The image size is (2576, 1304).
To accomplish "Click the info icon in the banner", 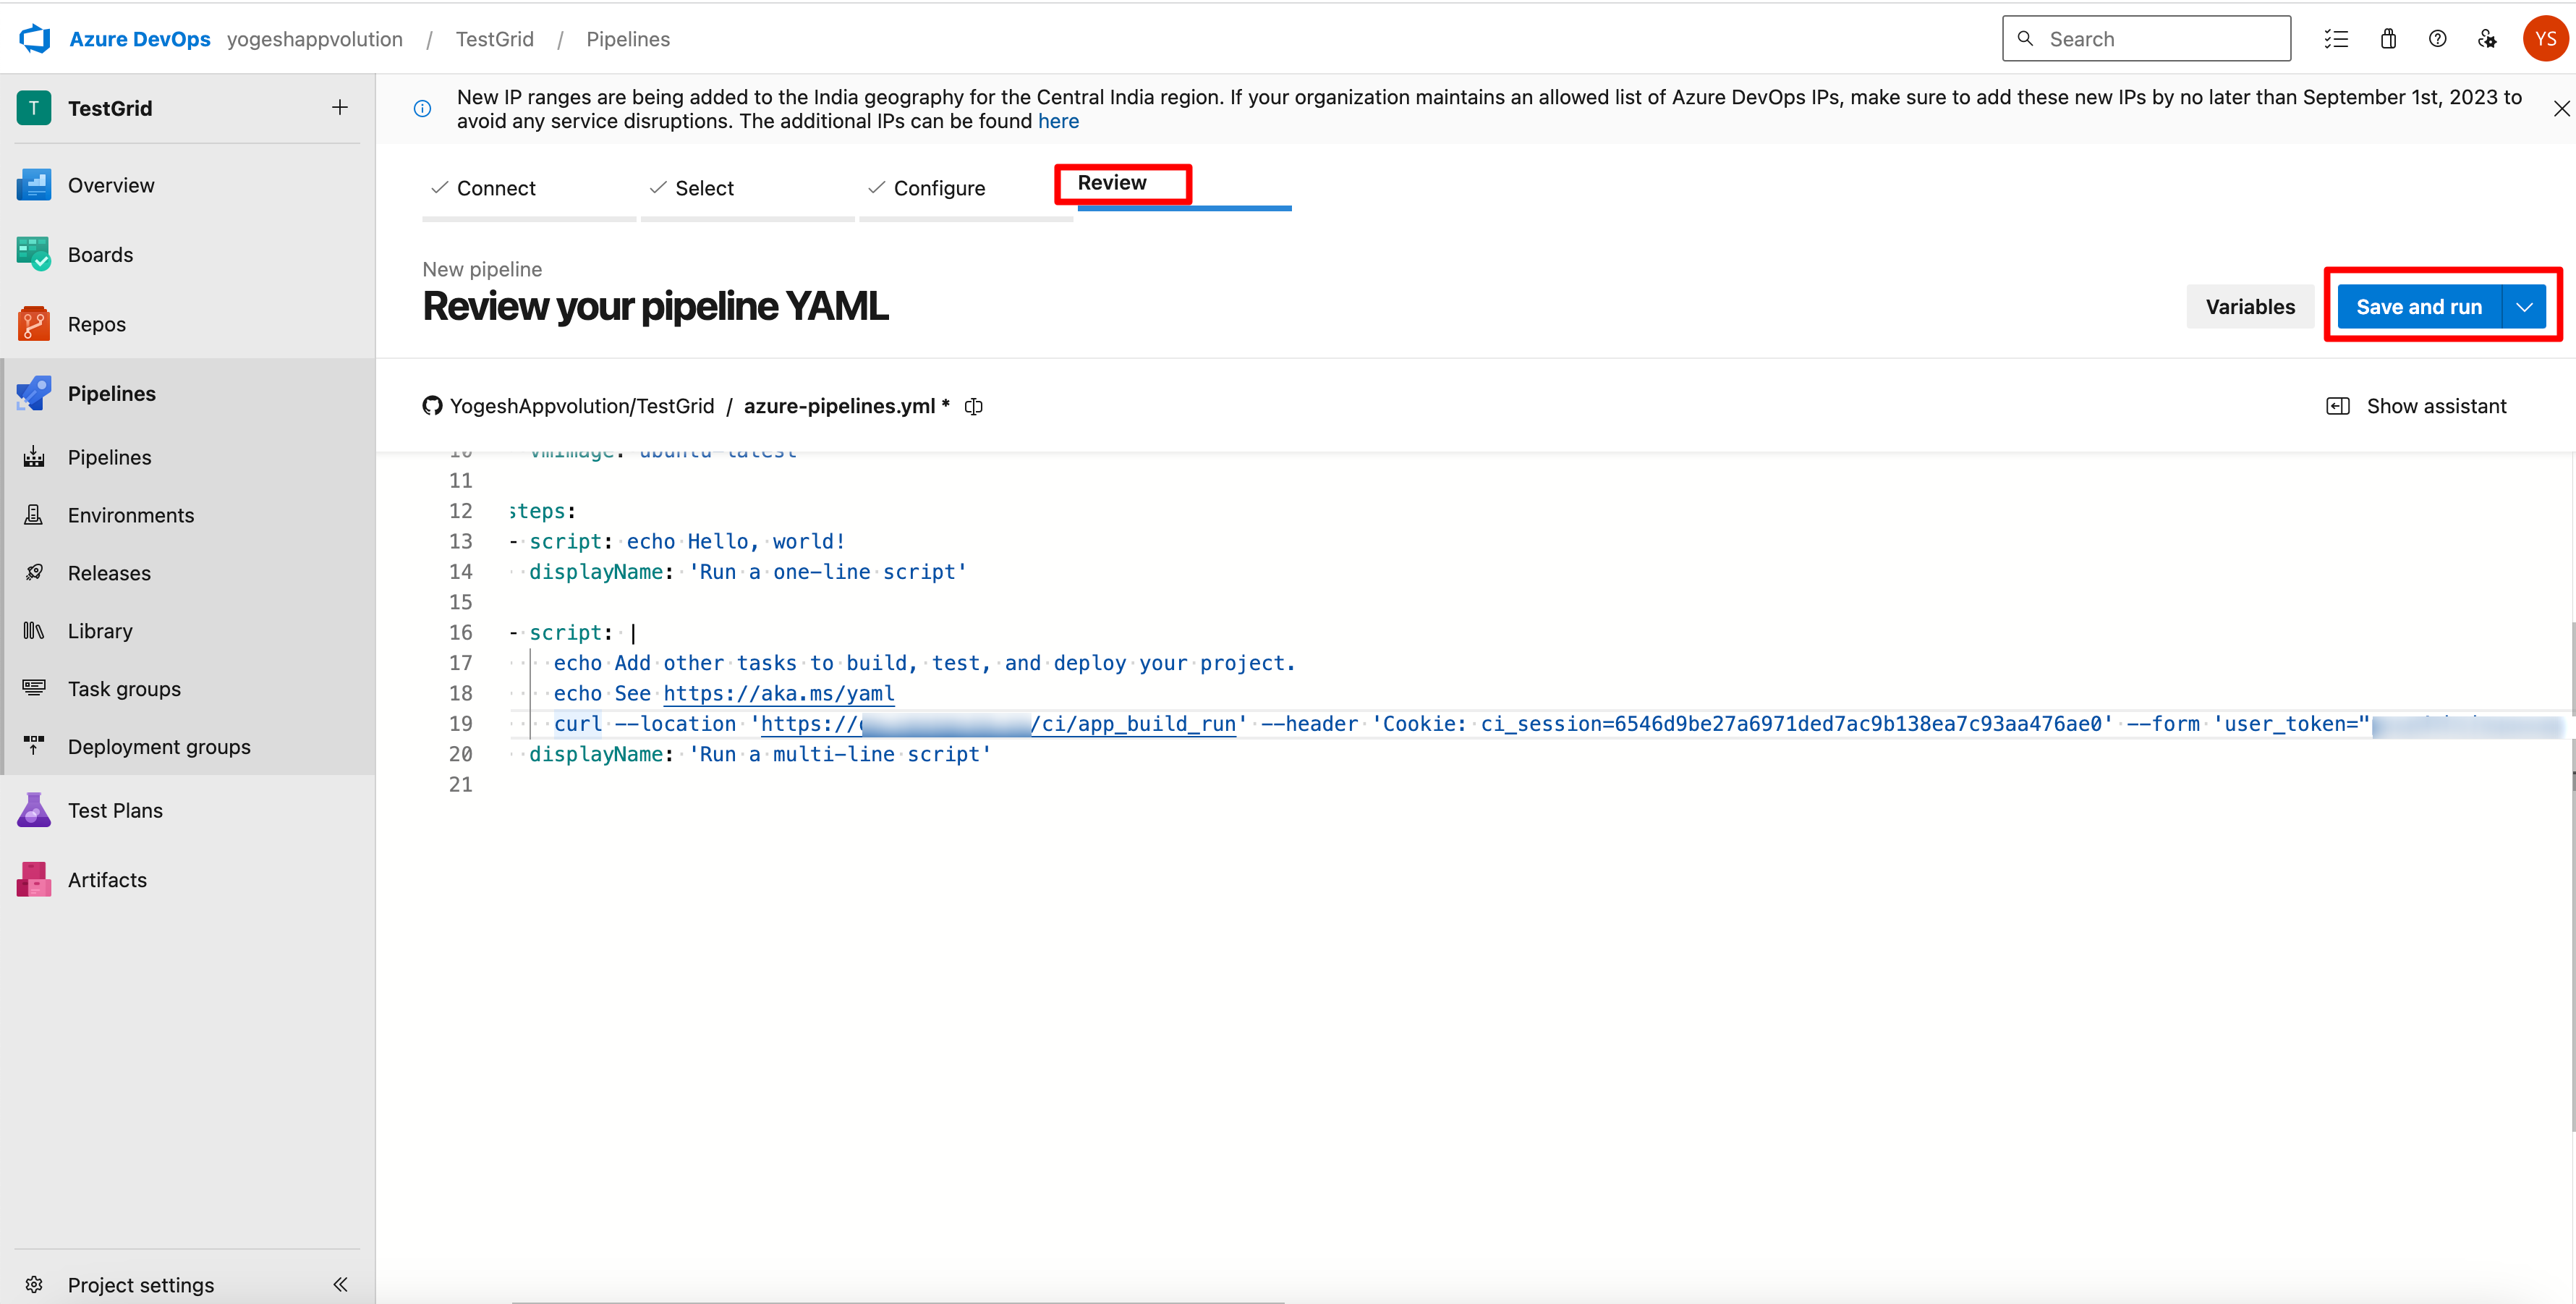I will [423, 108].
